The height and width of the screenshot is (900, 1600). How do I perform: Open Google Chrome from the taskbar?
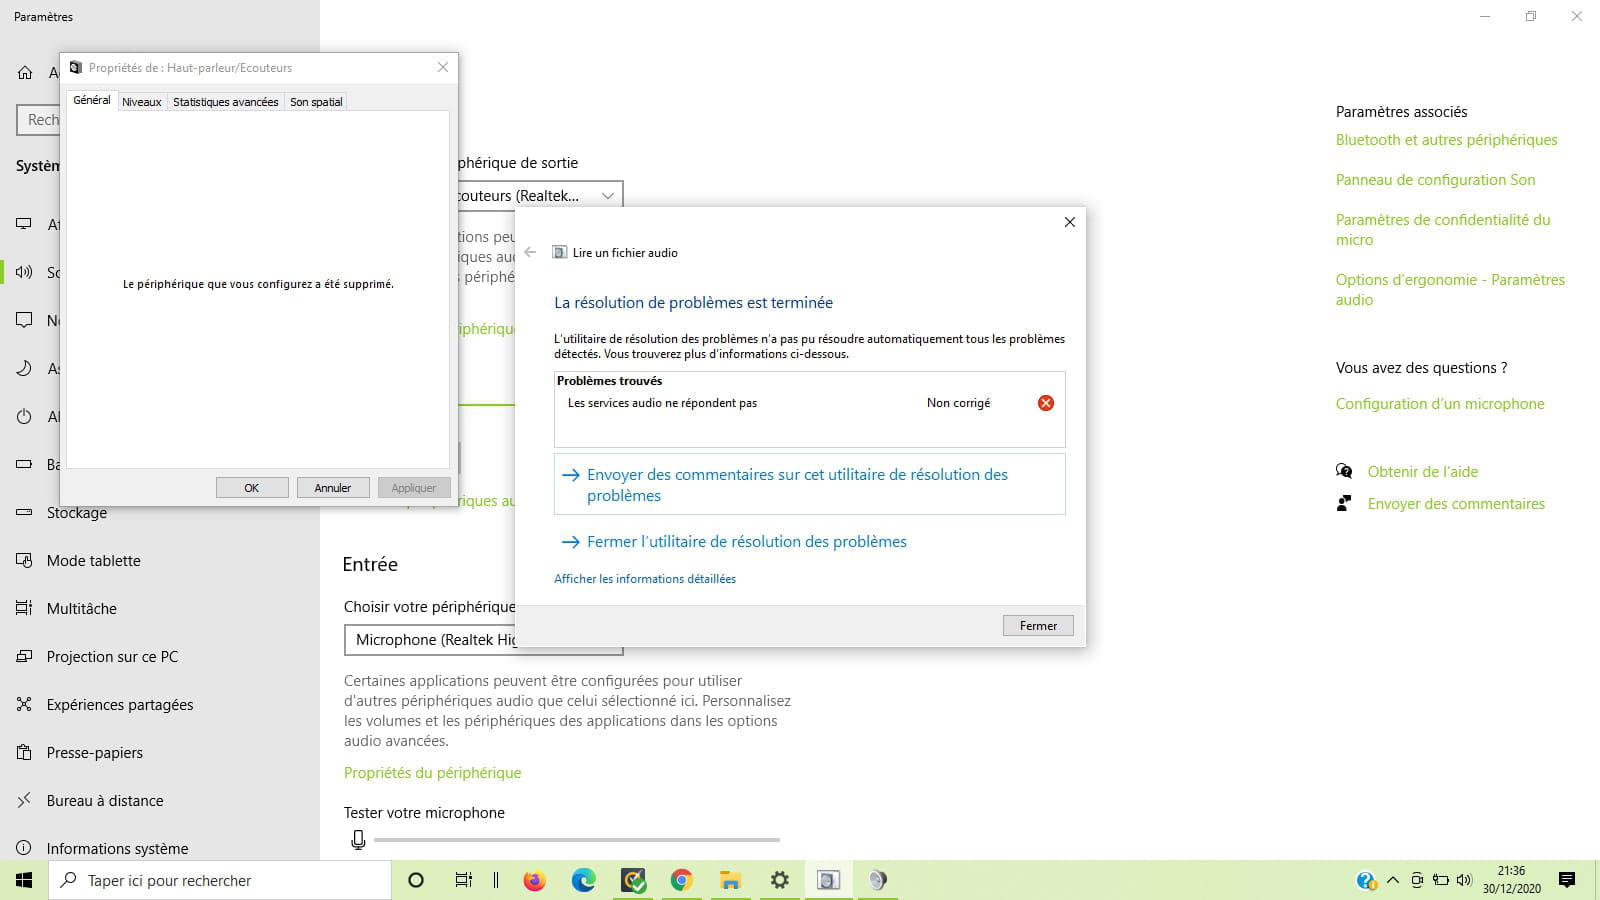pyautogui.click(x=681, y=880)
